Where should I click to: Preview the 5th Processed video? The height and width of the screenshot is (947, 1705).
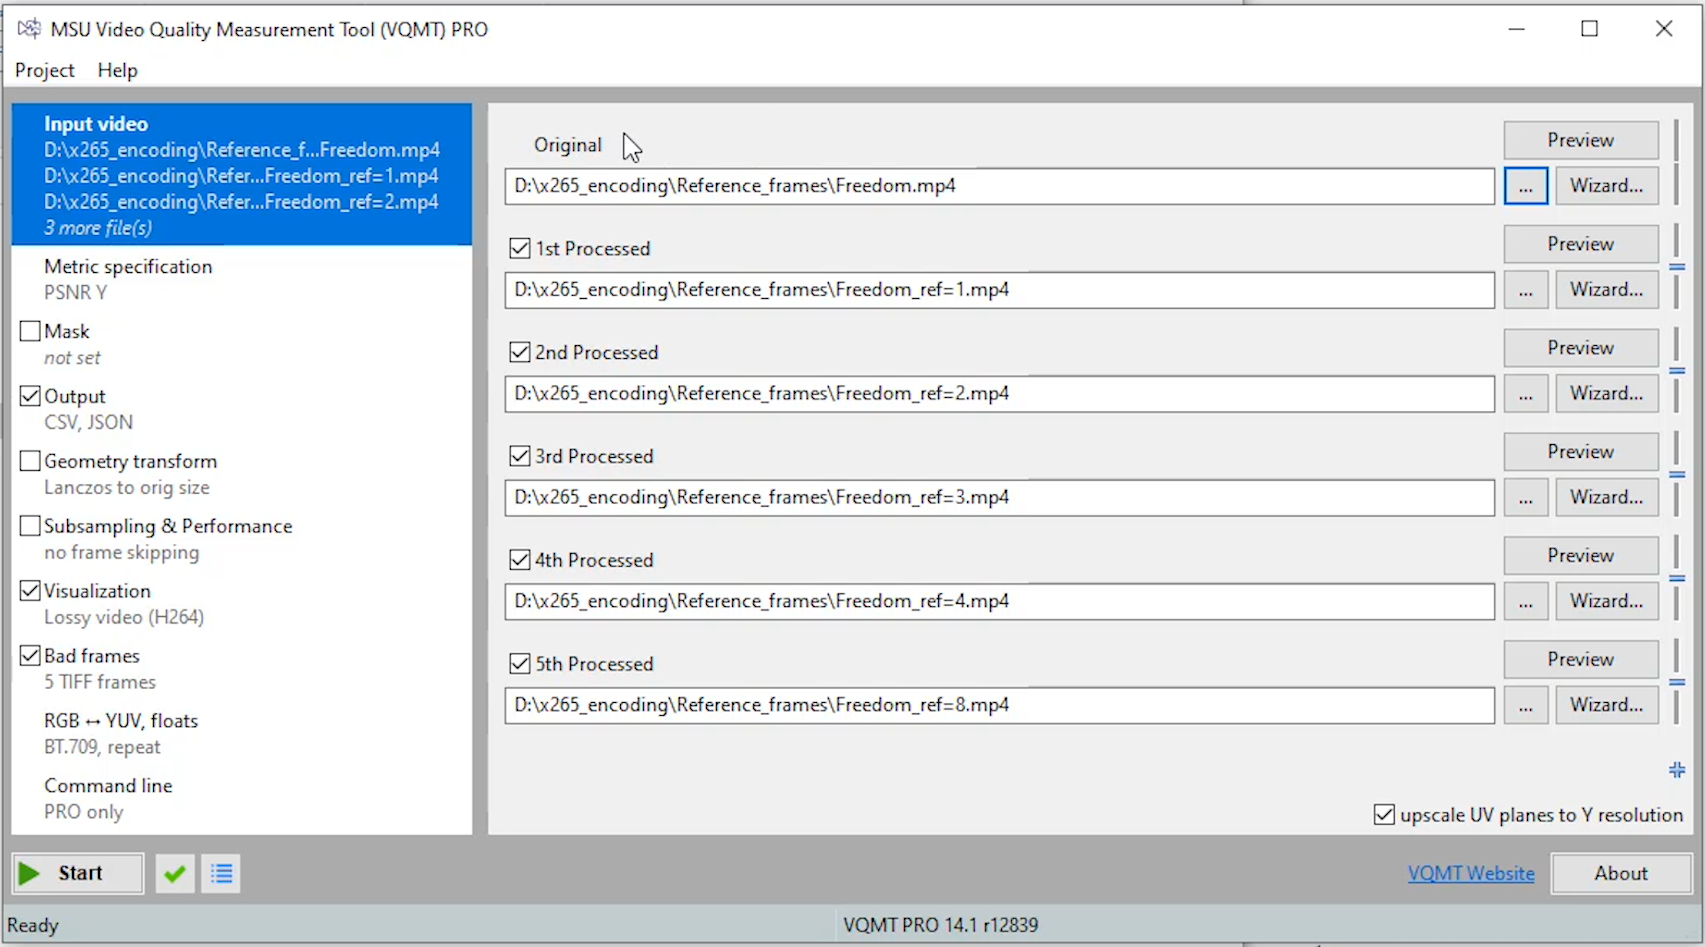pos(1581,660)
